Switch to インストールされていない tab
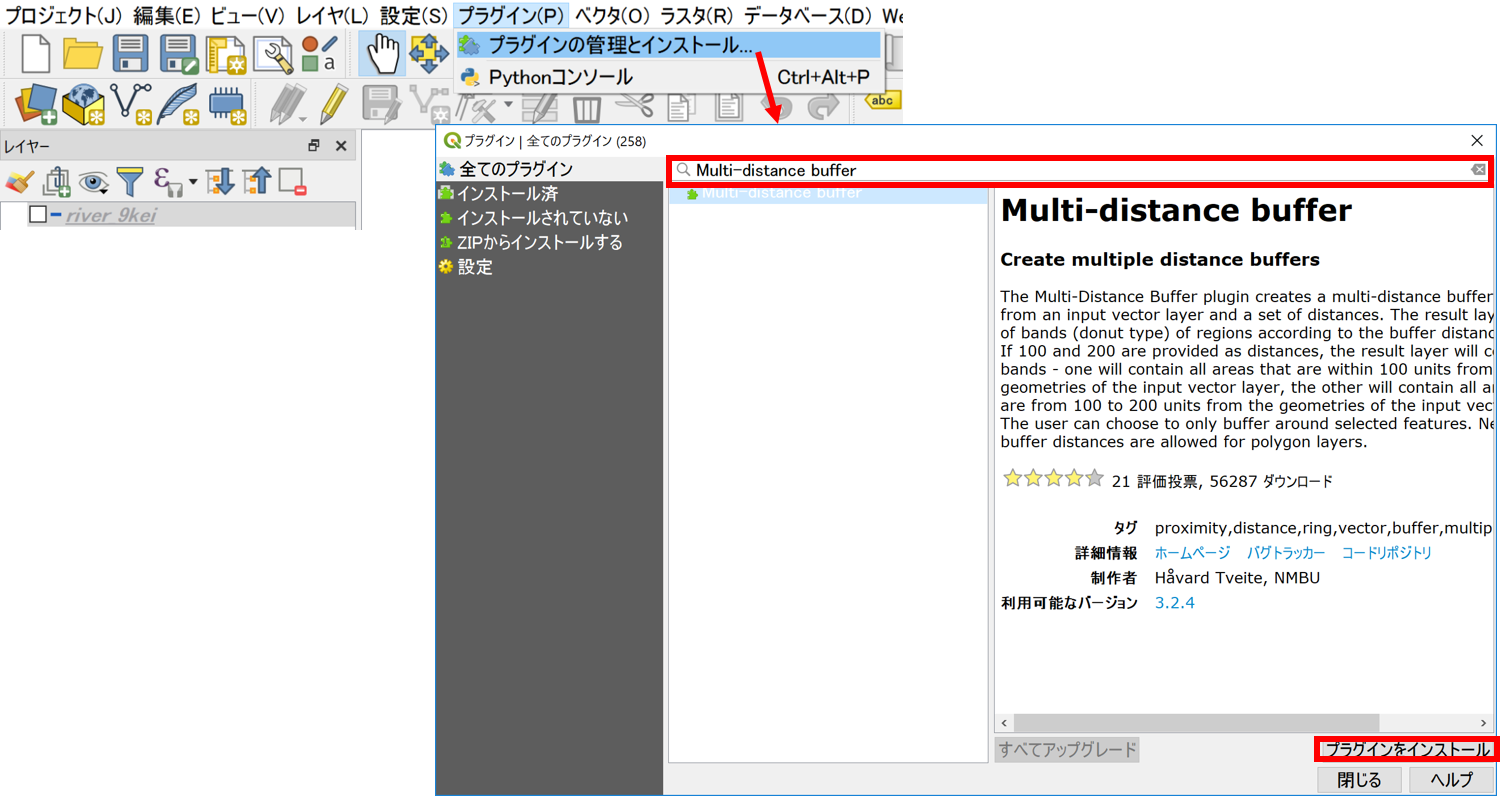This screenshot has width=1500, height=796. [x=549, y=218]
